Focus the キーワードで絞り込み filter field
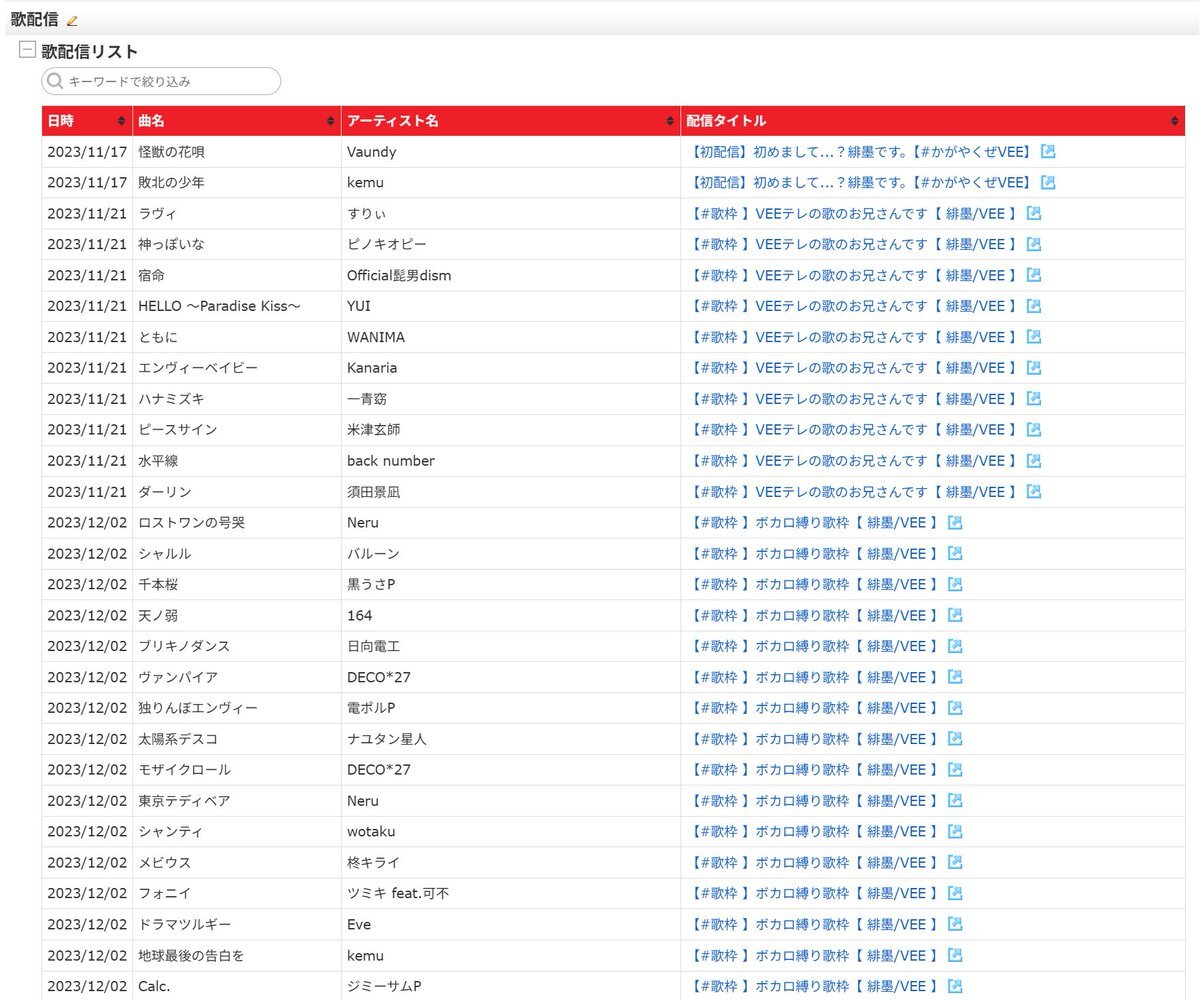The height and width of the screenshot is (1000, 1200). point(161,81)
